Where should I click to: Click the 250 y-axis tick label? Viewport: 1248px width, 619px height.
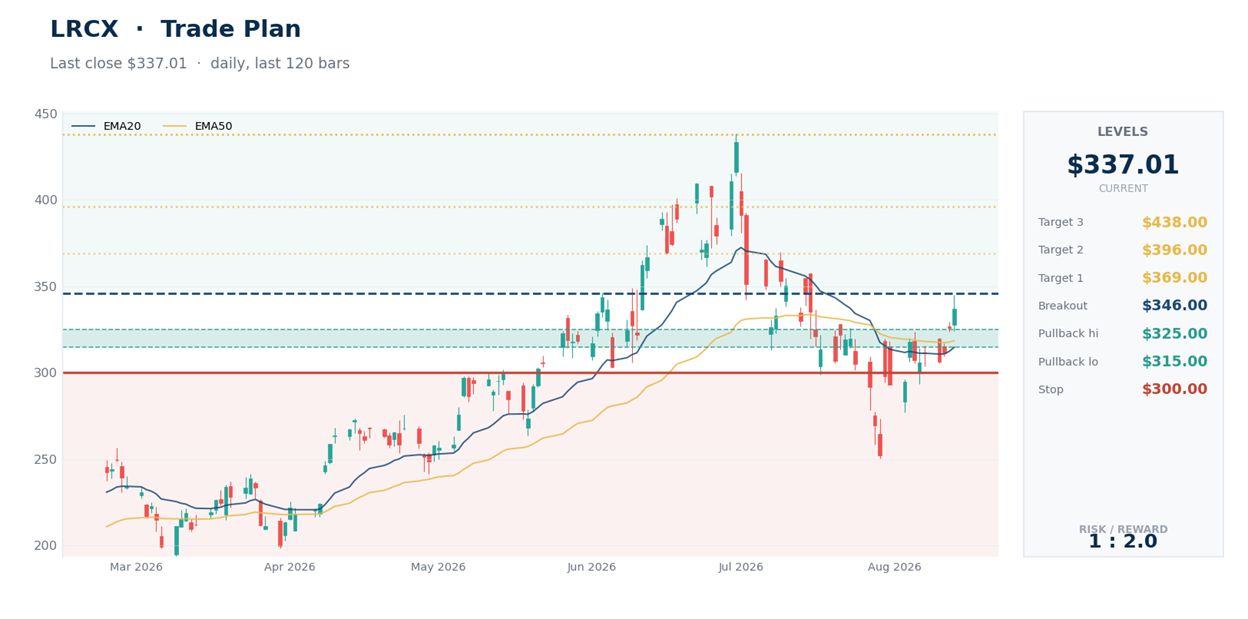point(46,460)
